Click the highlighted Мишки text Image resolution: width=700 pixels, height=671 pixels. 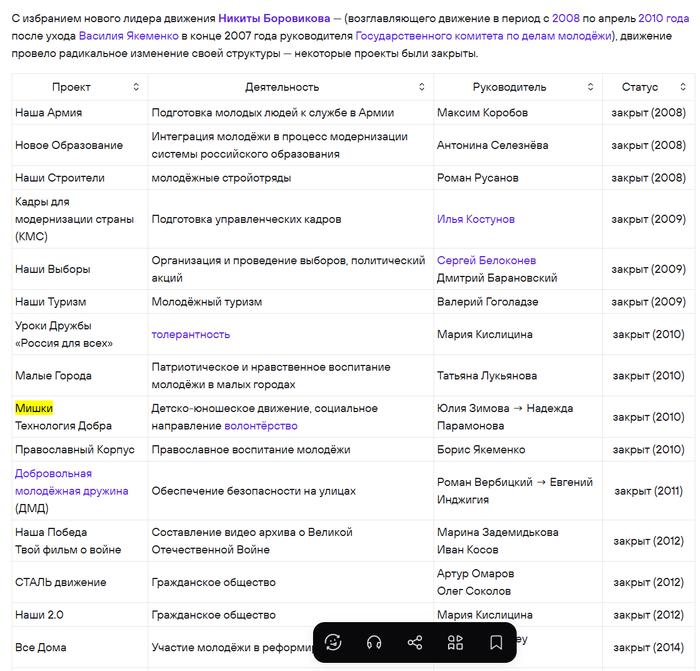coord(34,408)
